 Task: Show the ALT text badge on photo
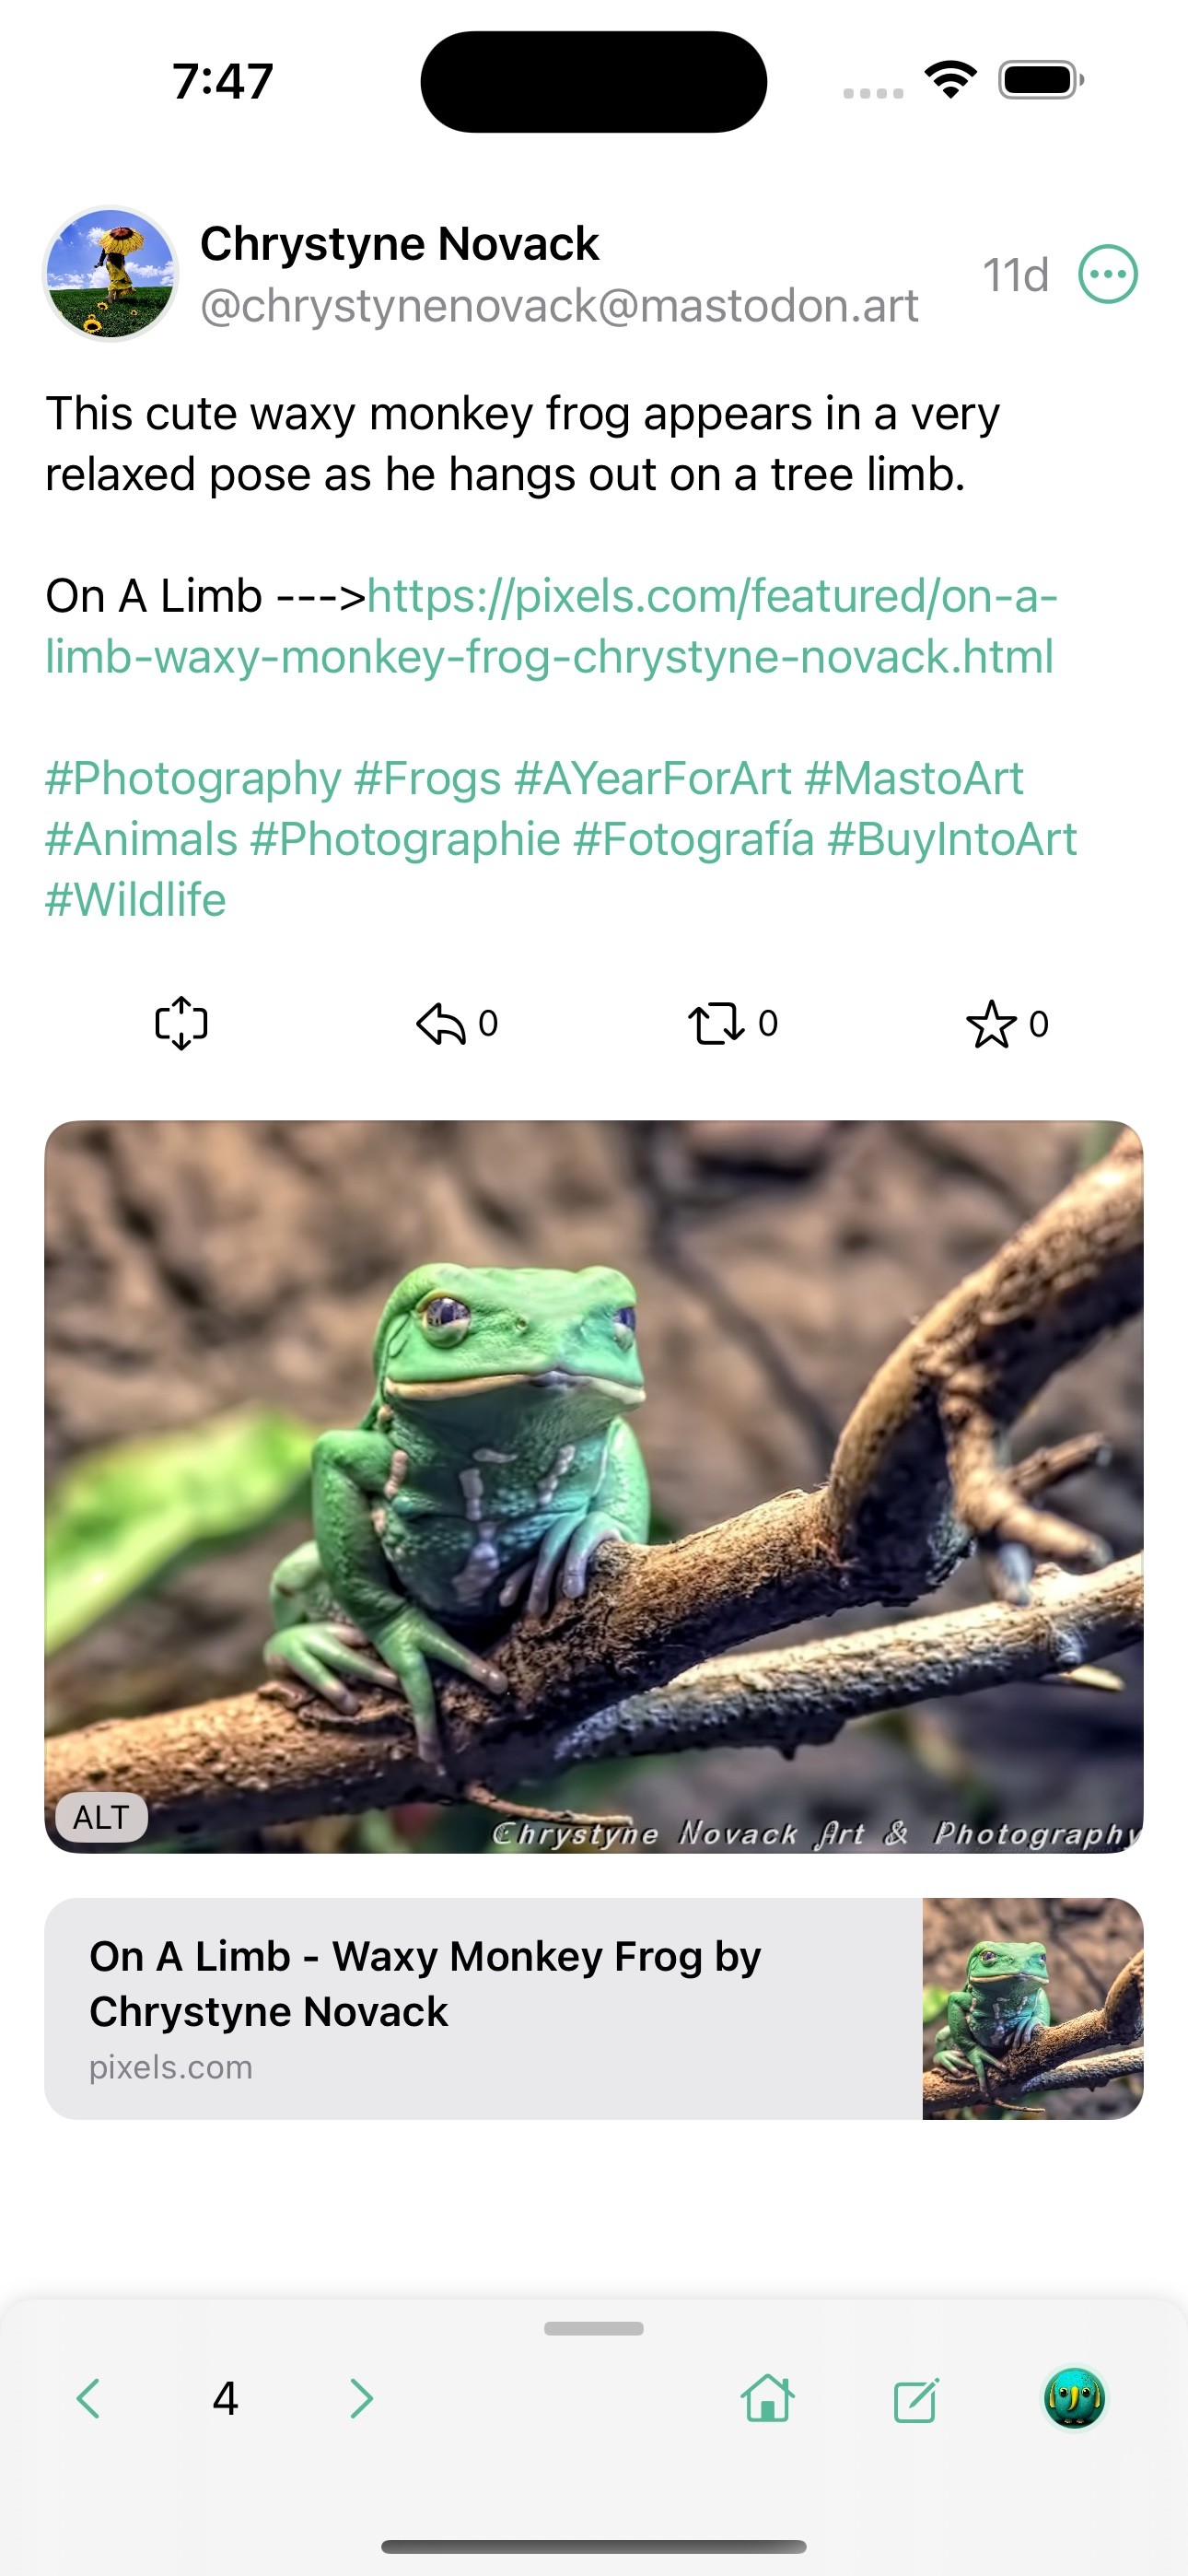coord(101,1816)
